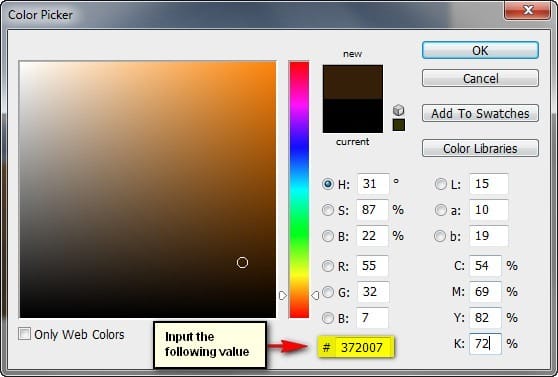Click the Lab b field showing 19
The height and width of the screenshot is (377, 558).
pos(489,236)
